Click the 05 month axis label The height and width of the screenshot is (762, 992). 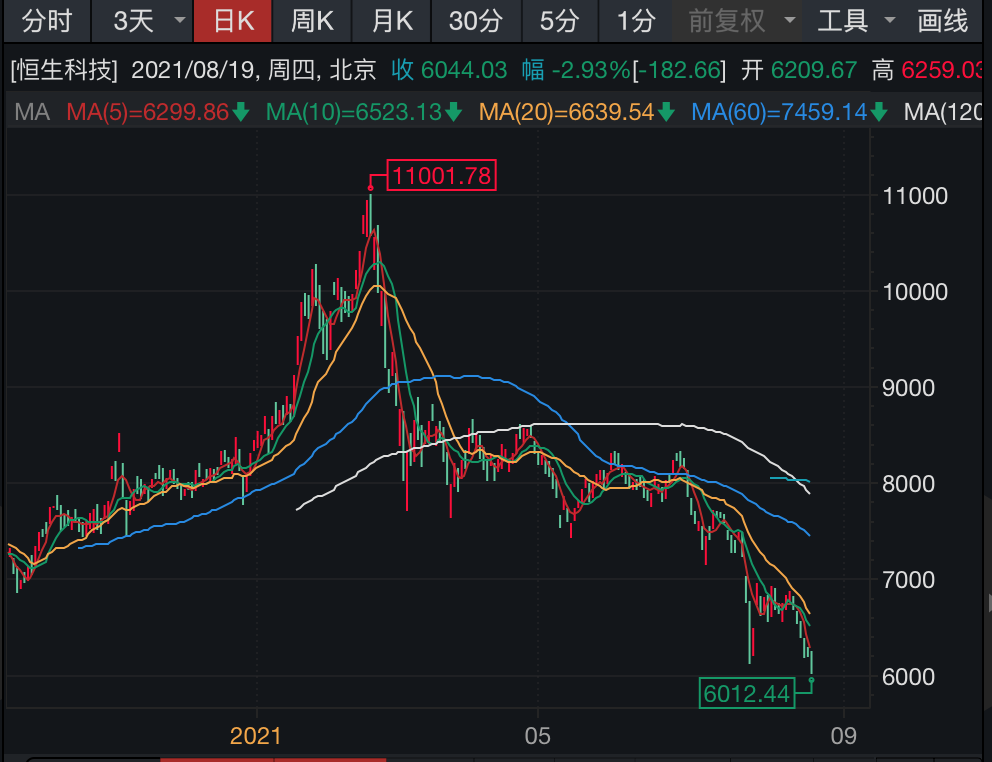tap(538, 736)
